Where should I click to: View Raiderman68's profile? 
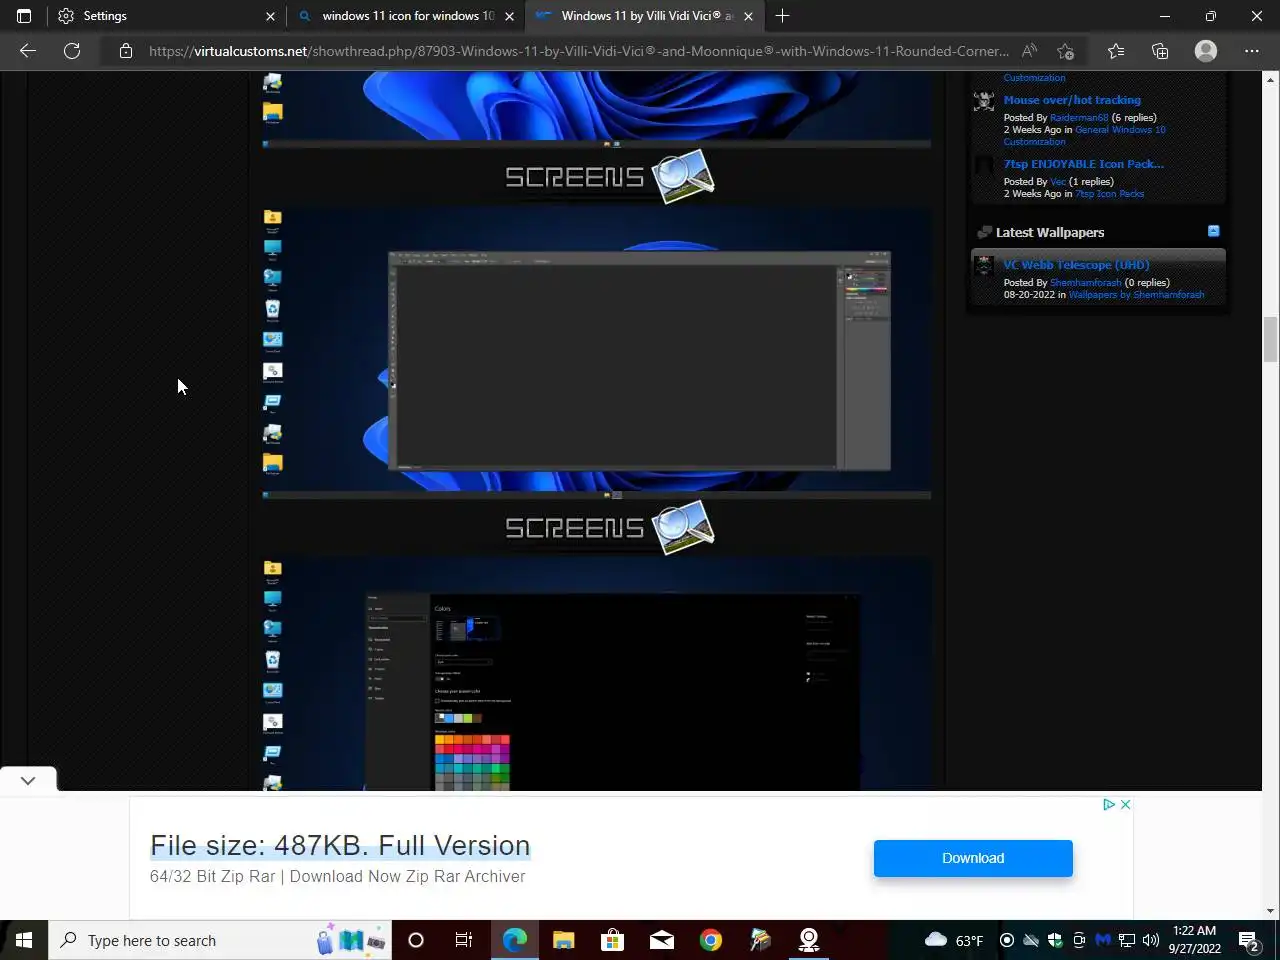point(1079,118)
